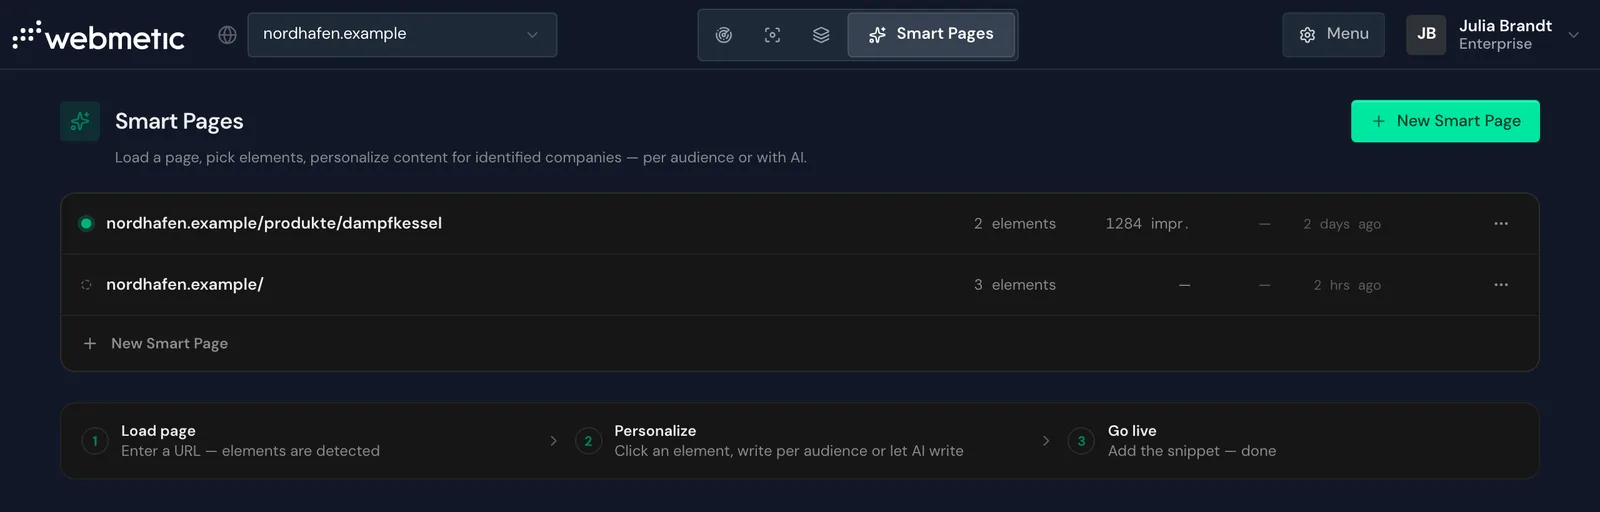Click the New Smart Page row in the list
The width and height of the screenshot is (1600, 512).
800,343
